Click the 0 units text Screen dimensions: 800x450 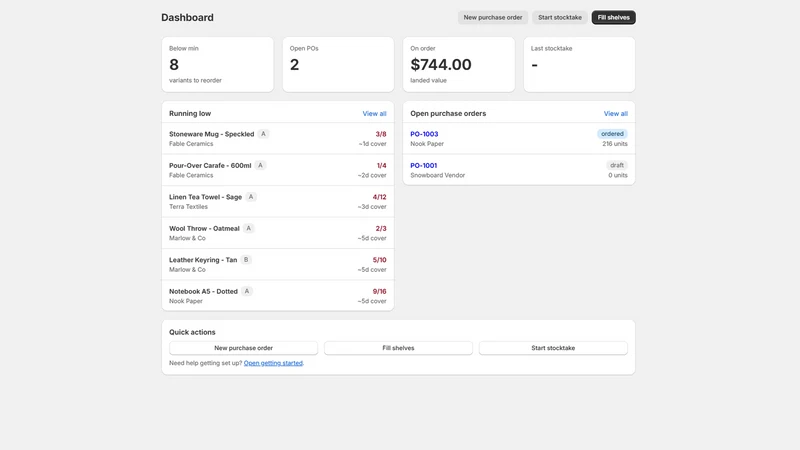[618, 176]
